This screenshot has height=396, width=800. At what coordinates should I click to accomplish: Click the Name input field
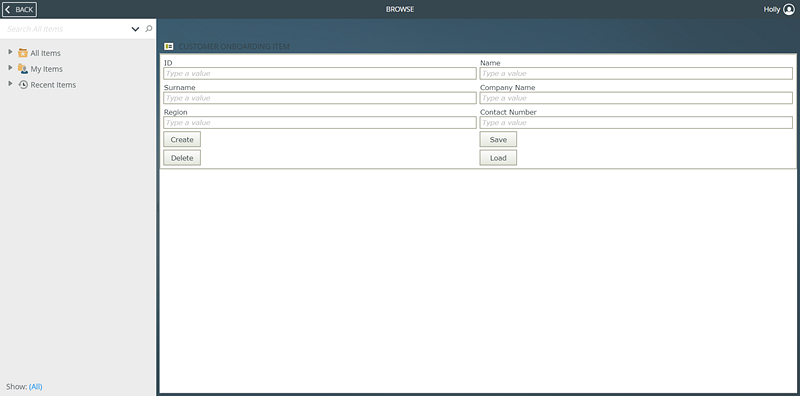(x=636, y=73)
